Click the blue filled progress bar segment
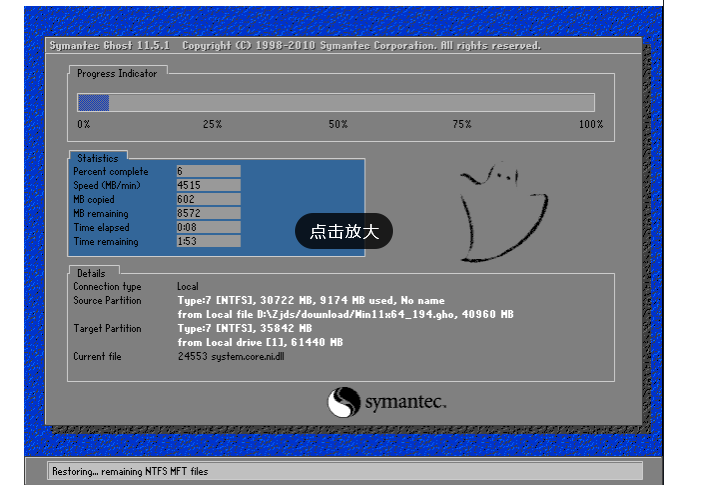 coord(93,103)
